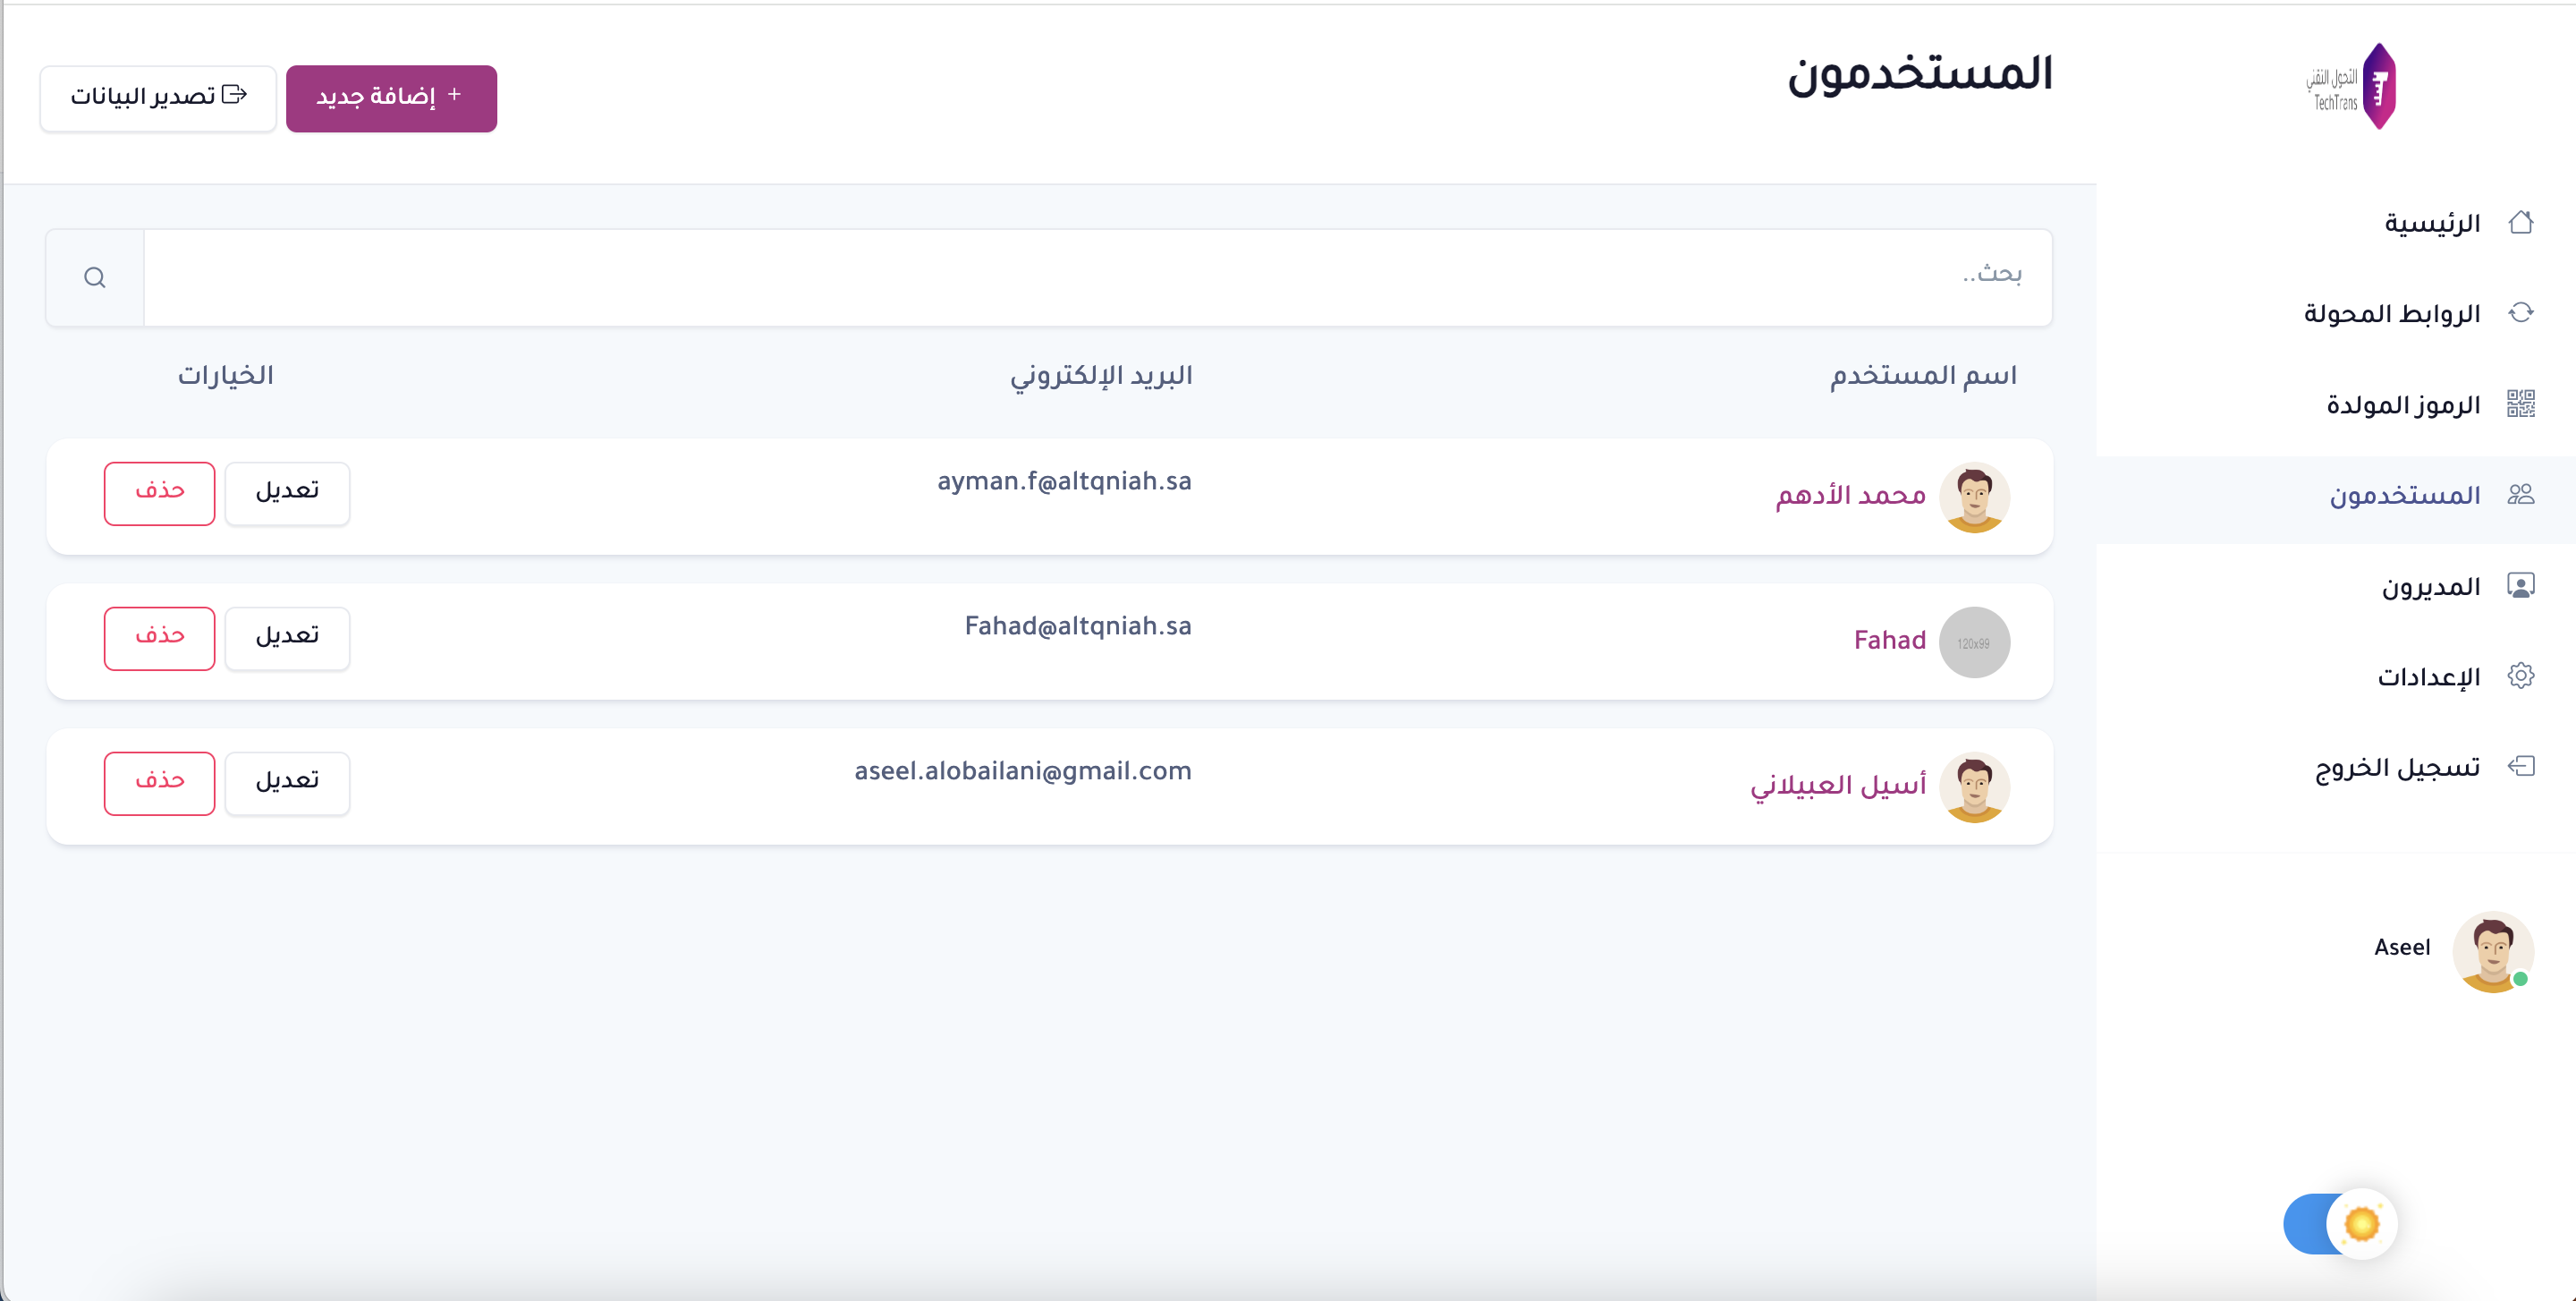Image resolution: width=2576 pixels, height=1301 pixels.
Task: Click the search magnifier icon
Action: (95, 278)
